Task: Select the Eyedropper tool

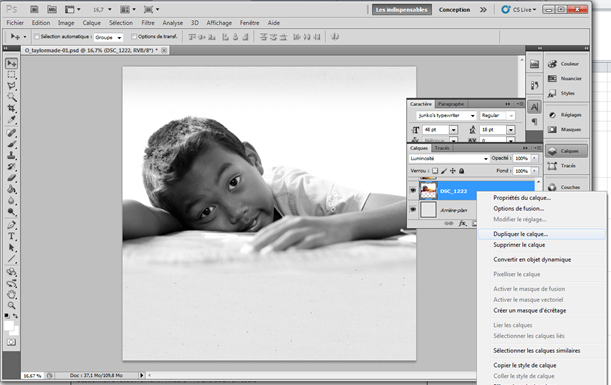Action: (11, 120)
